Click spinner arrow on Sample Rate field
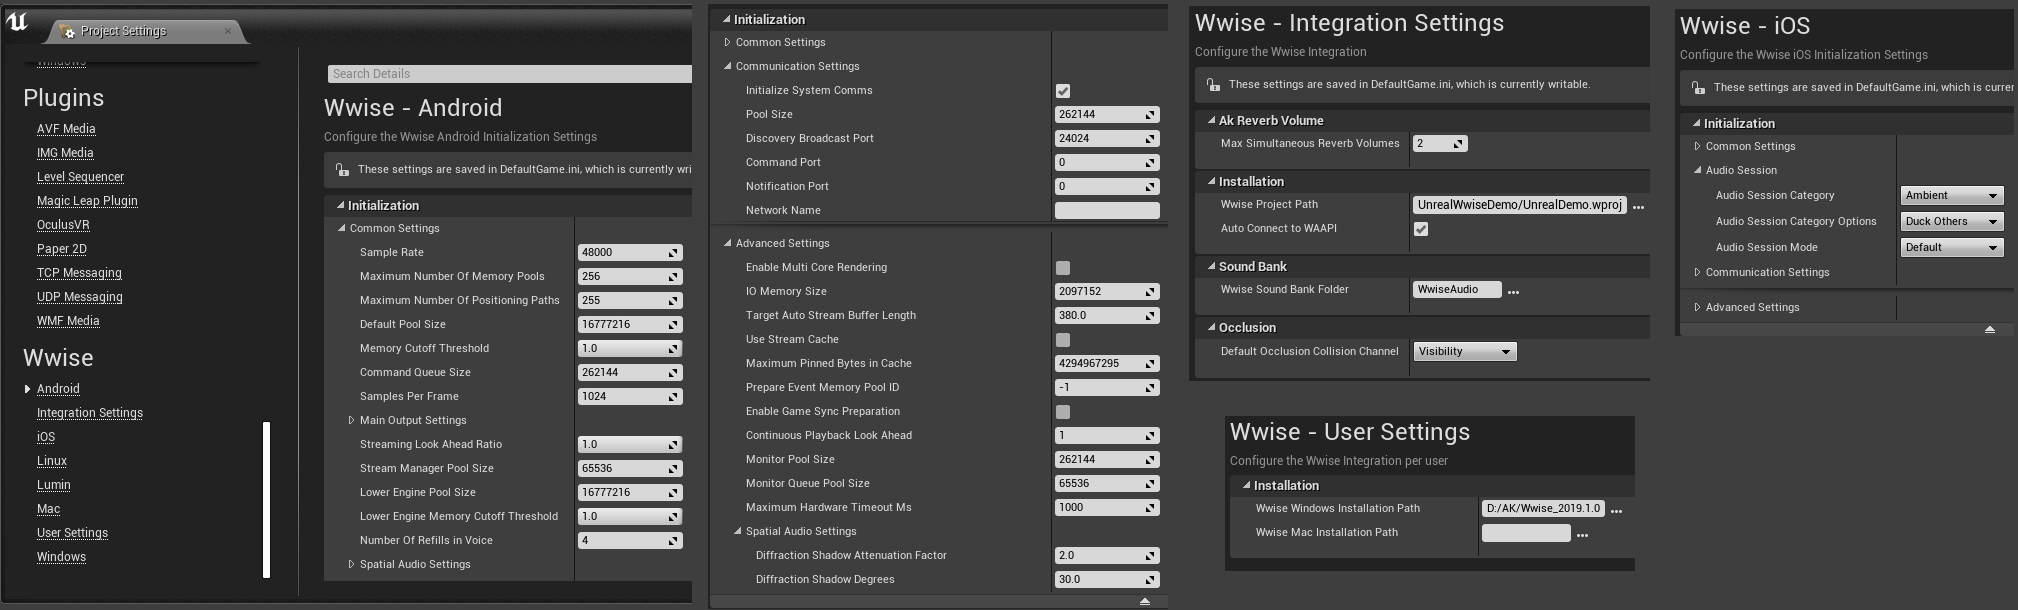The image size is (2018, 610). coord(674,253)
